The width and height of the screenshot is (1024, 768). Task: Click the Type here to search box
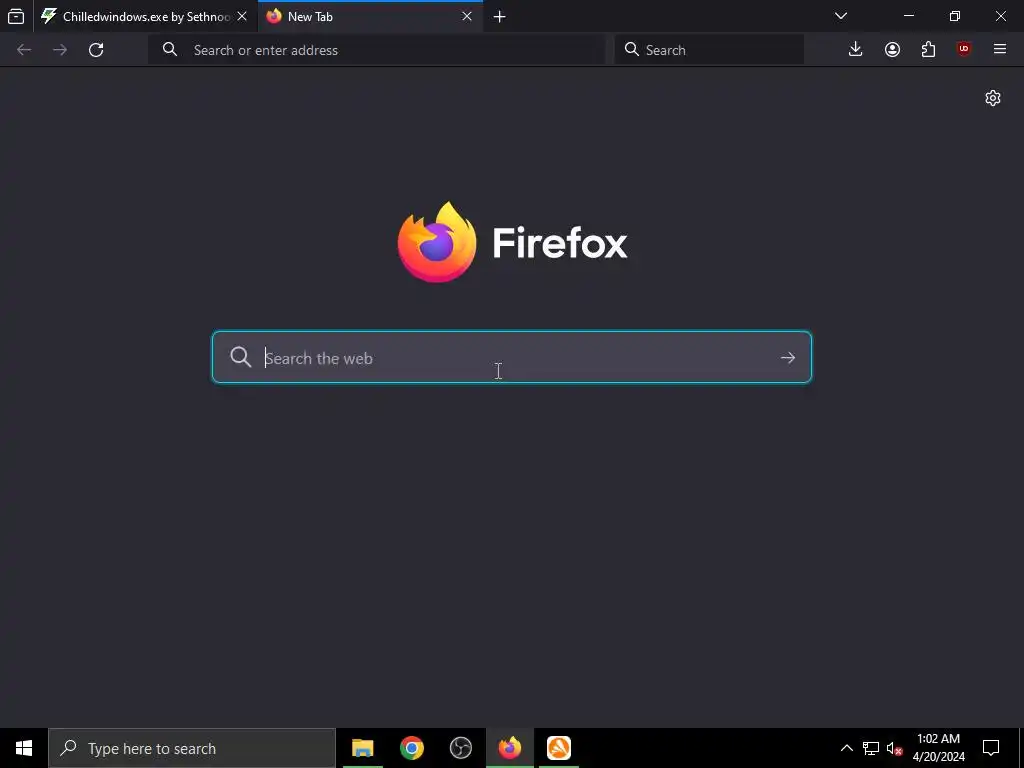(192, 748)
